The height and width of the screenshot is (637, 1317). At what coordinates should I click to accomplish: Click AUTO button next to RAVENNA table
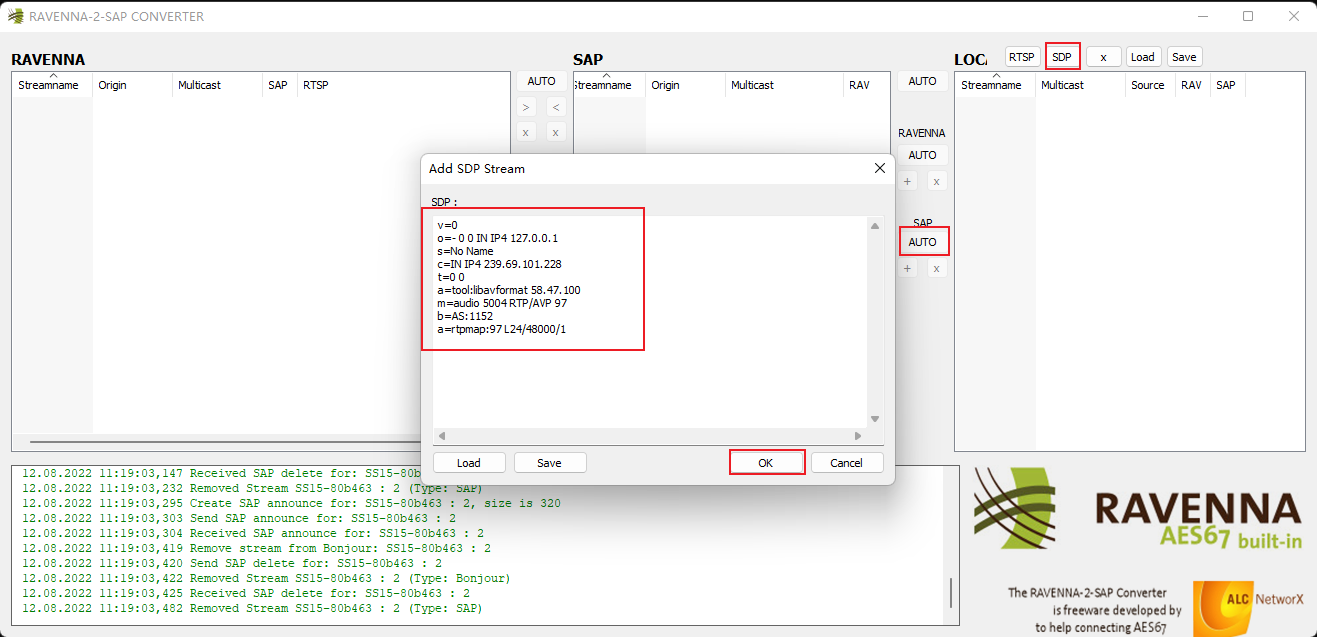point(541,81)
